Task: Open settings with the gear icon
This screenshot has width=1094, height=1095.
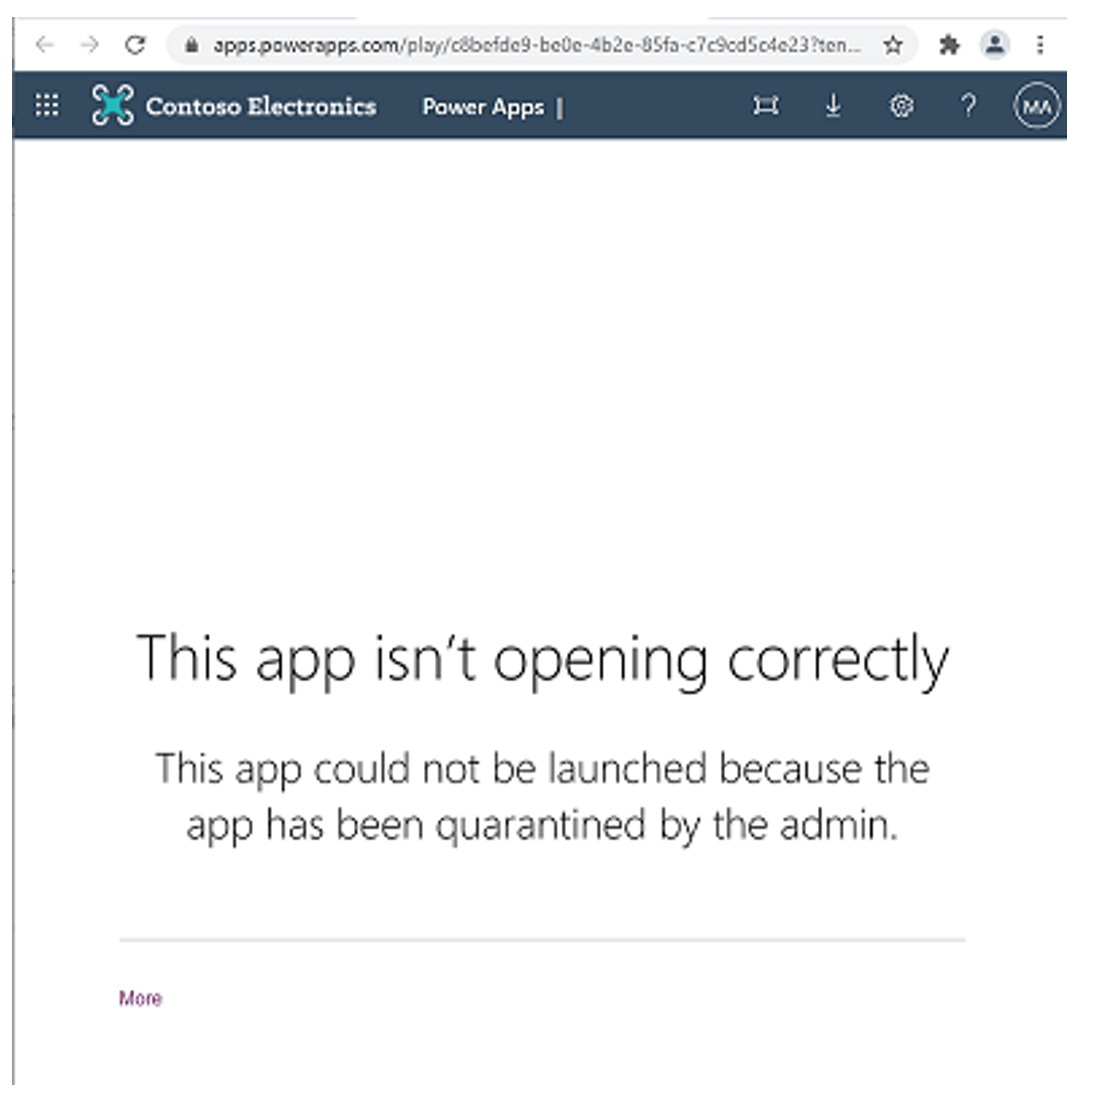Action: click(x=901, y=106)
